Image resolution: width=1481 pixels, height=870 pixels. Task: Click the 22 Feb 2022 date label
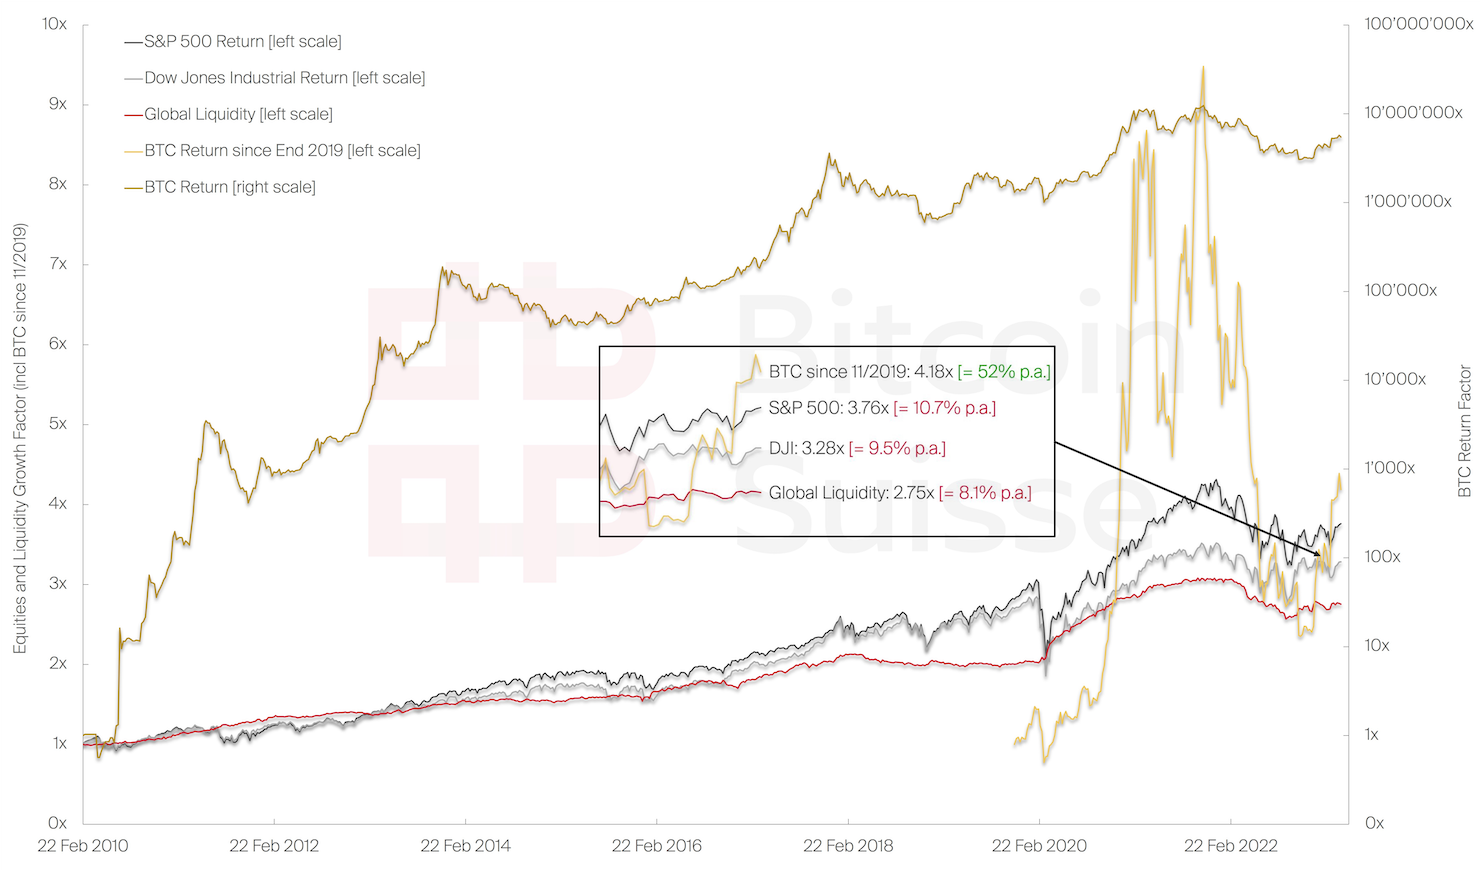tap(1231, 846)
